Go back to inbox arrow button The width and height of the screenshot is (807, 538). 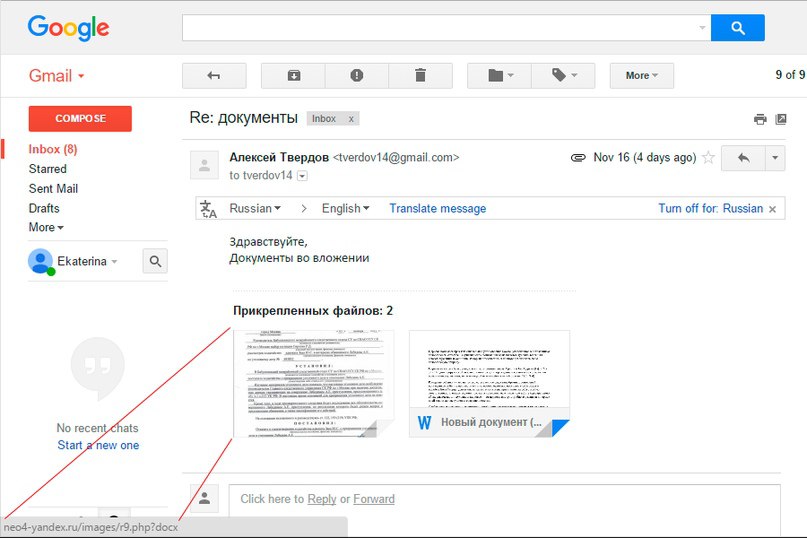coord(214,76)
